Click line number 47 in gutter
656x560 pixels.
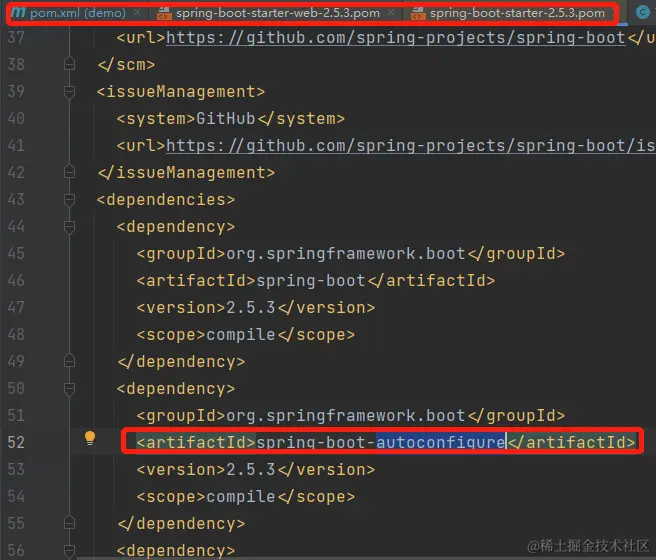[x=16, y=307]
